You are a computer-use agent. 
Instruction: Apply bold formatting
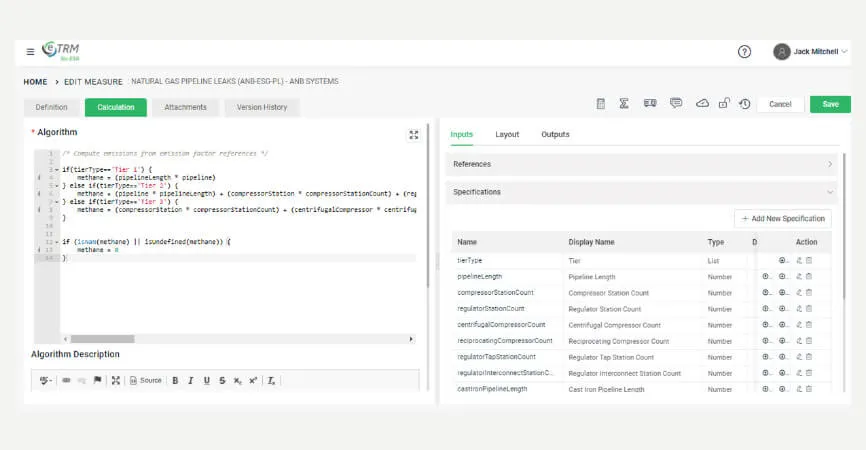(x=175, y=380)
